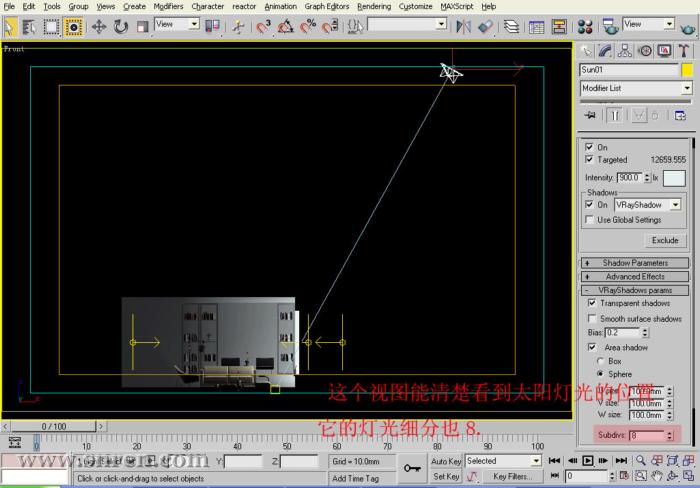Toggle Use Global Settings checkbox
Viewport: 700px width, 488px height.
click(x=590, y=220)
